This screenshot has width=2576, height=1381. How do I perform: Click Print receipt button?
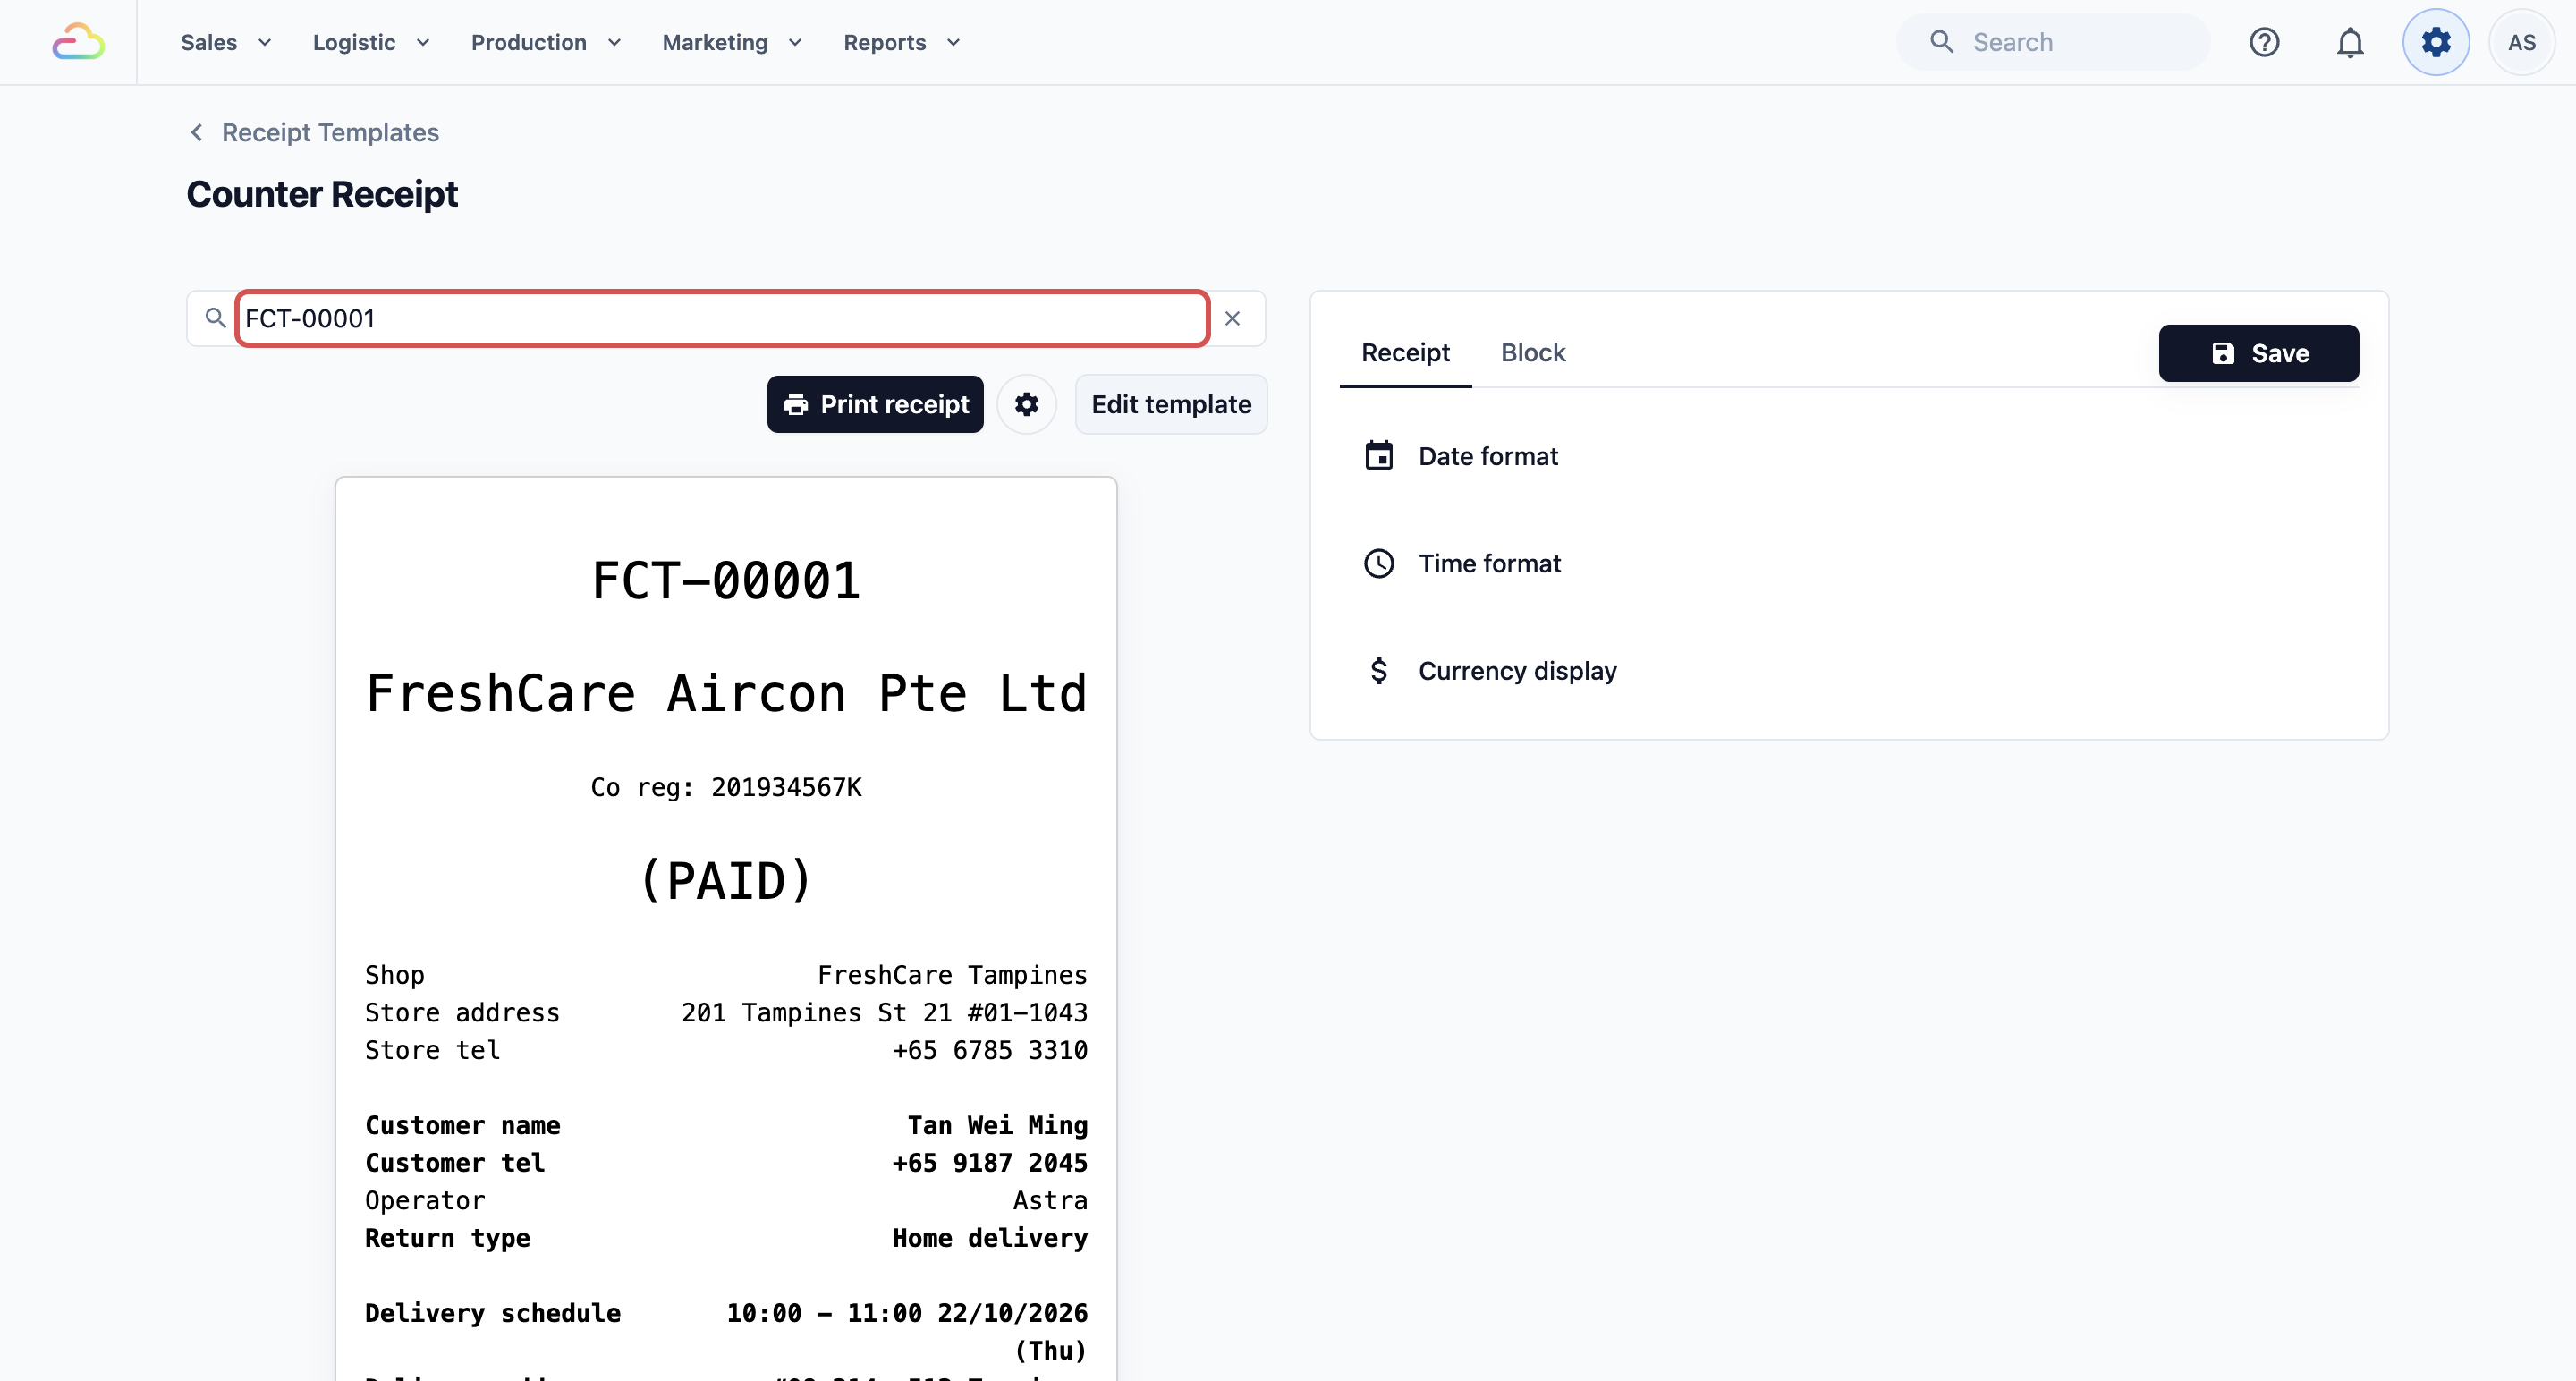click(x=875, y=404)
